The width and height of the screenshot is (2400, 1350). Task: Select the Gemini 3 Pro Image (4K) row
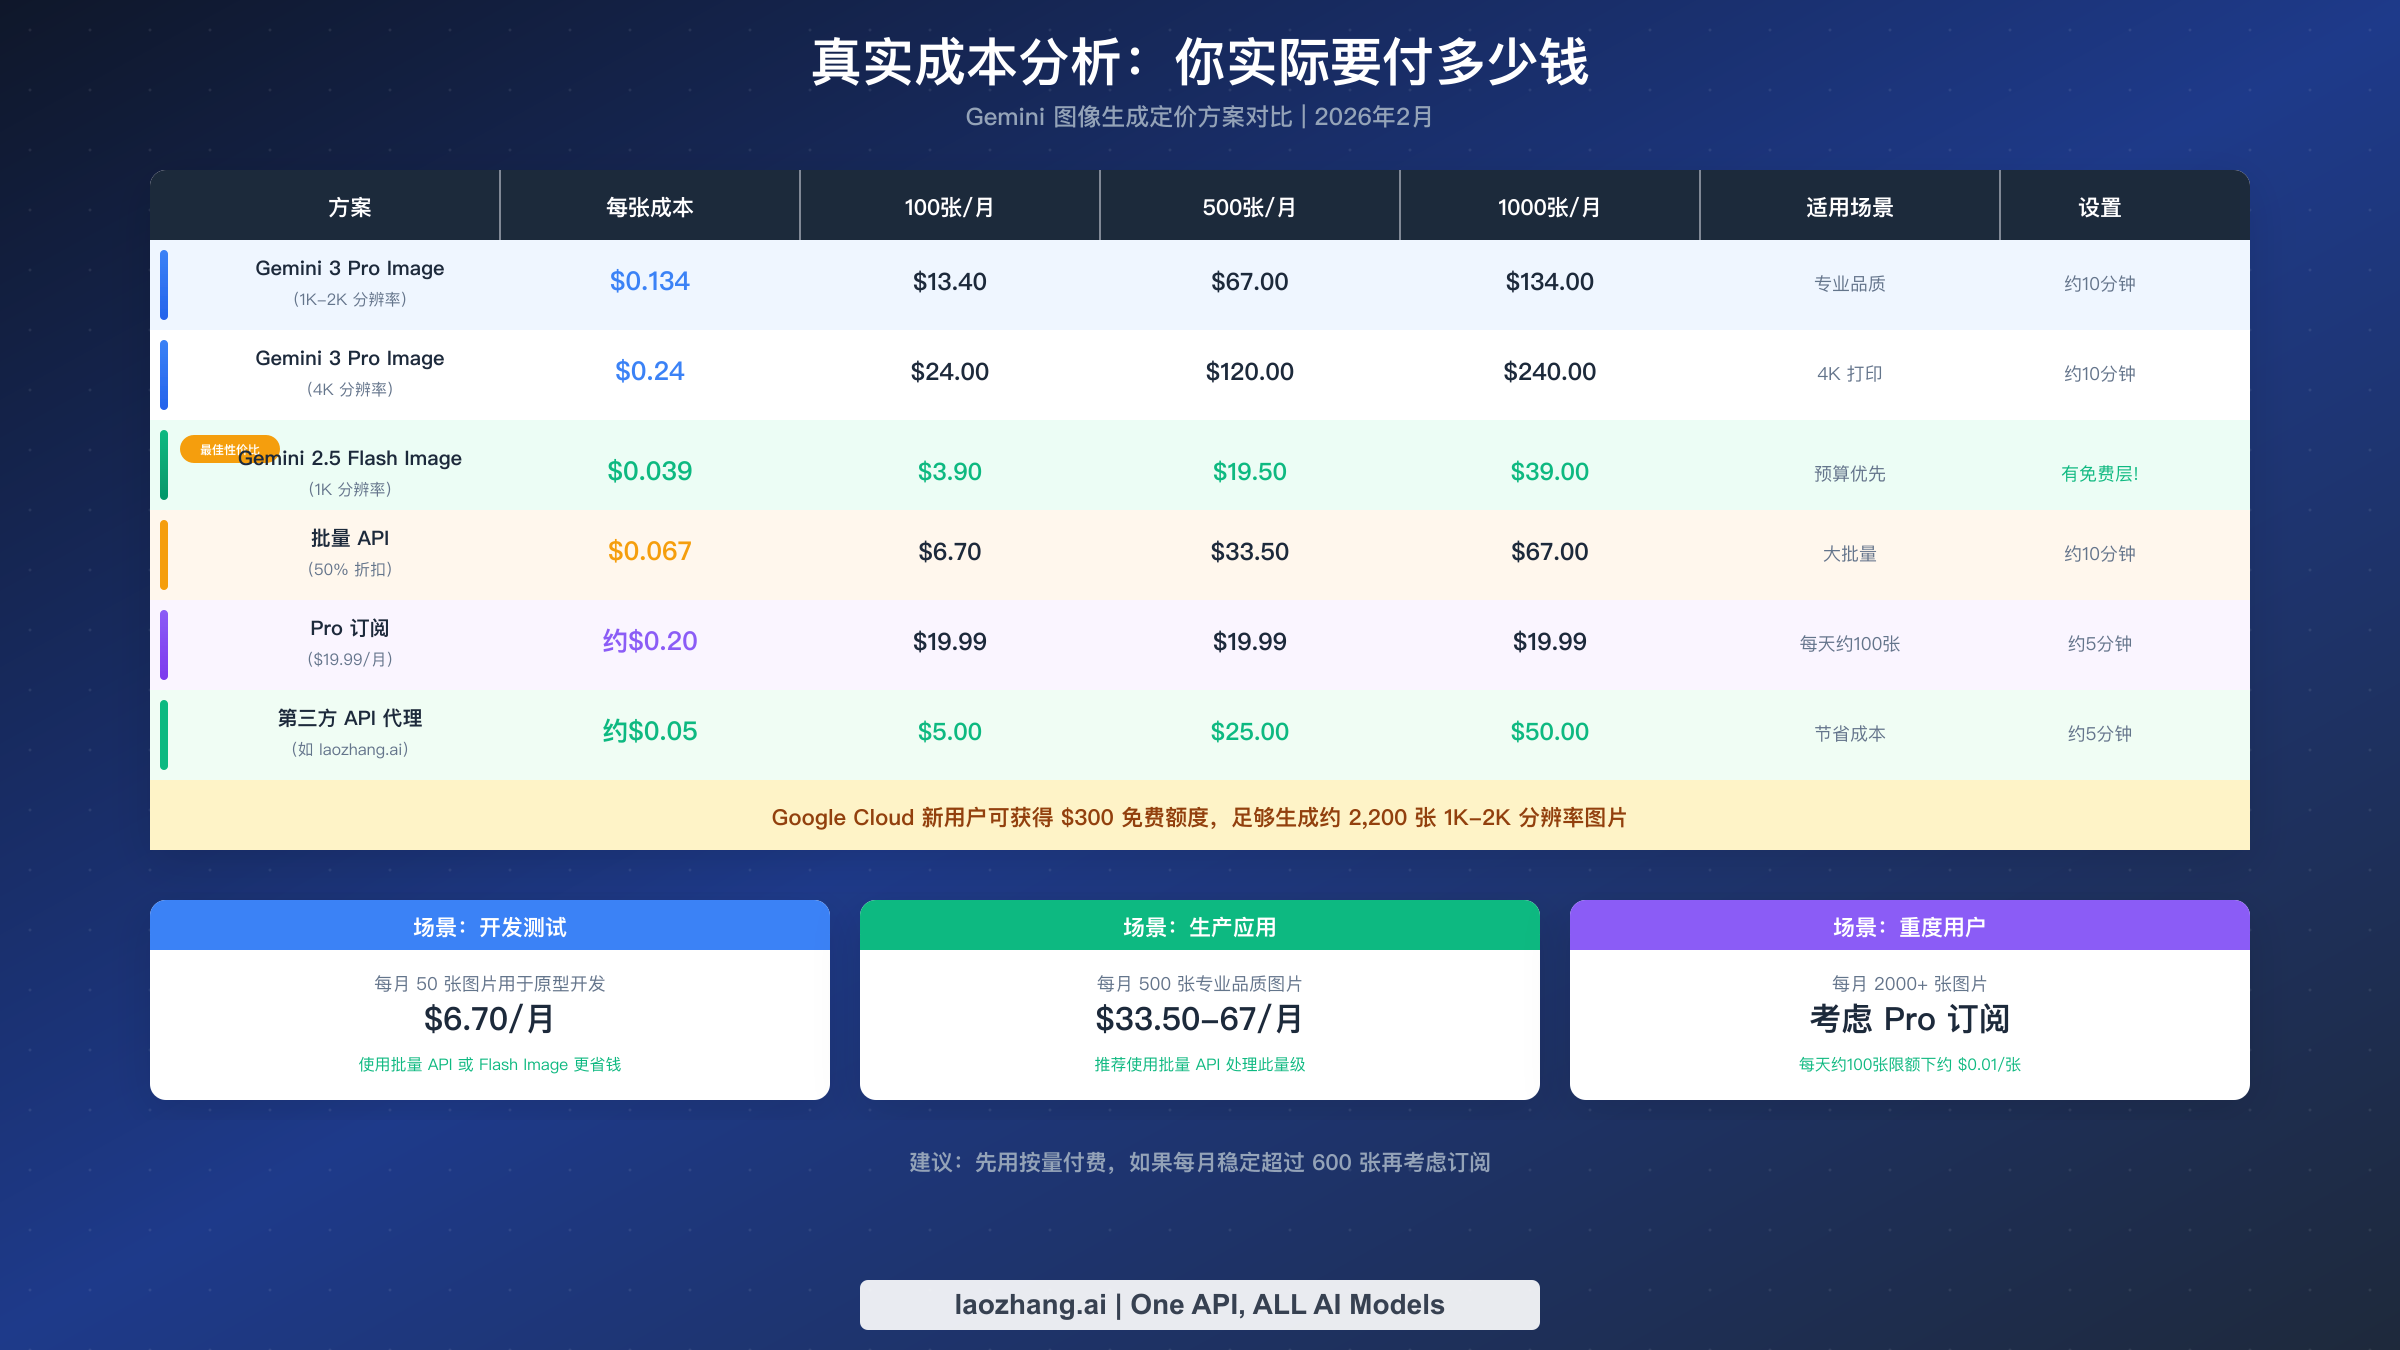349,372
